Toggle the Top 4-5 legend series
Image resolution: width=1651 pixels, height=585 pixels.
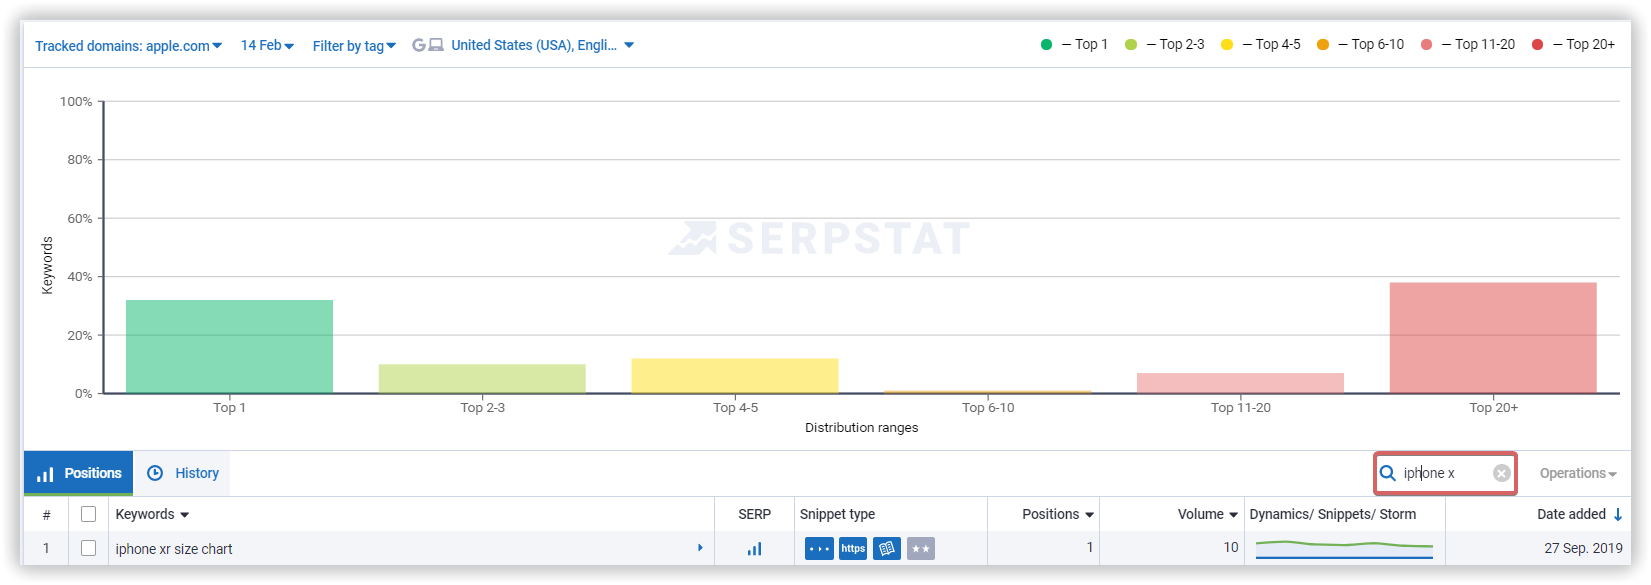[1260, 44]
